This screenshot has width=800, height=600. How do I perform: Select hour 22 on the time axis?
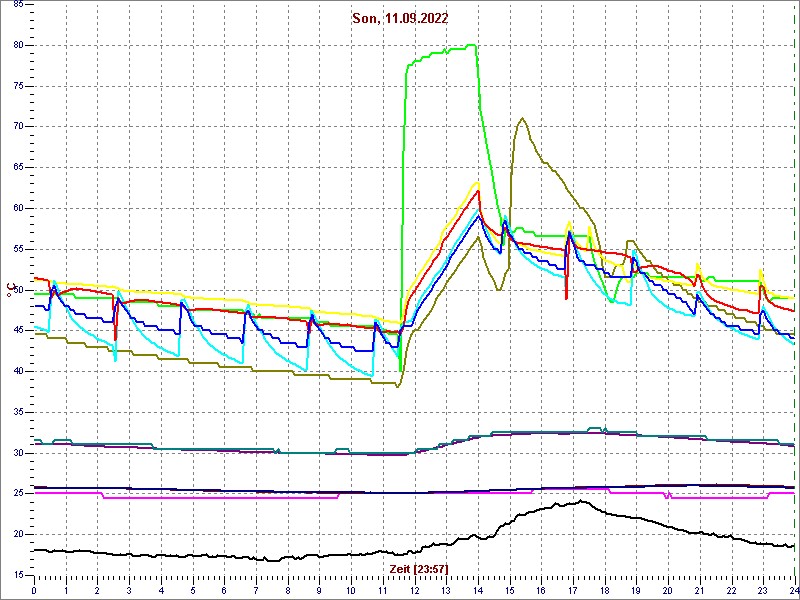732,591
